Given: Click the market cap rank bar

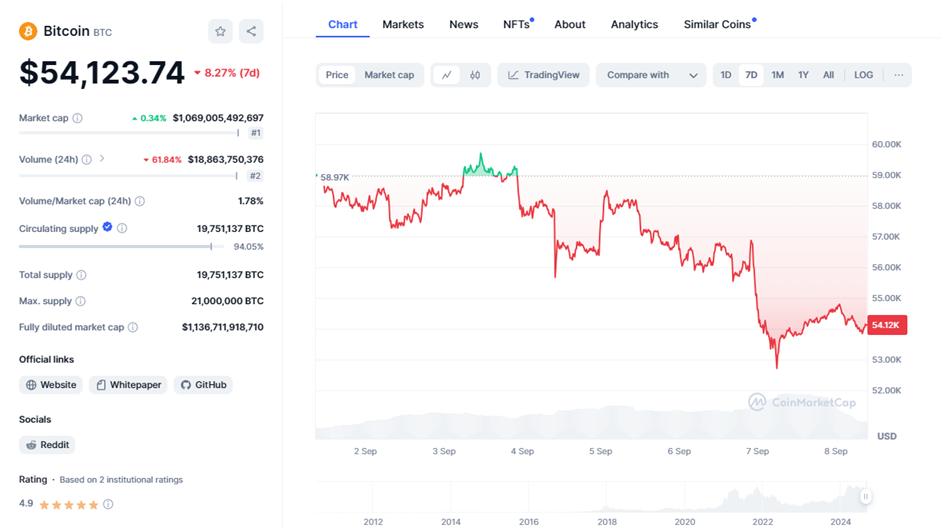Looking at the screenshot, I should [129, 133].
